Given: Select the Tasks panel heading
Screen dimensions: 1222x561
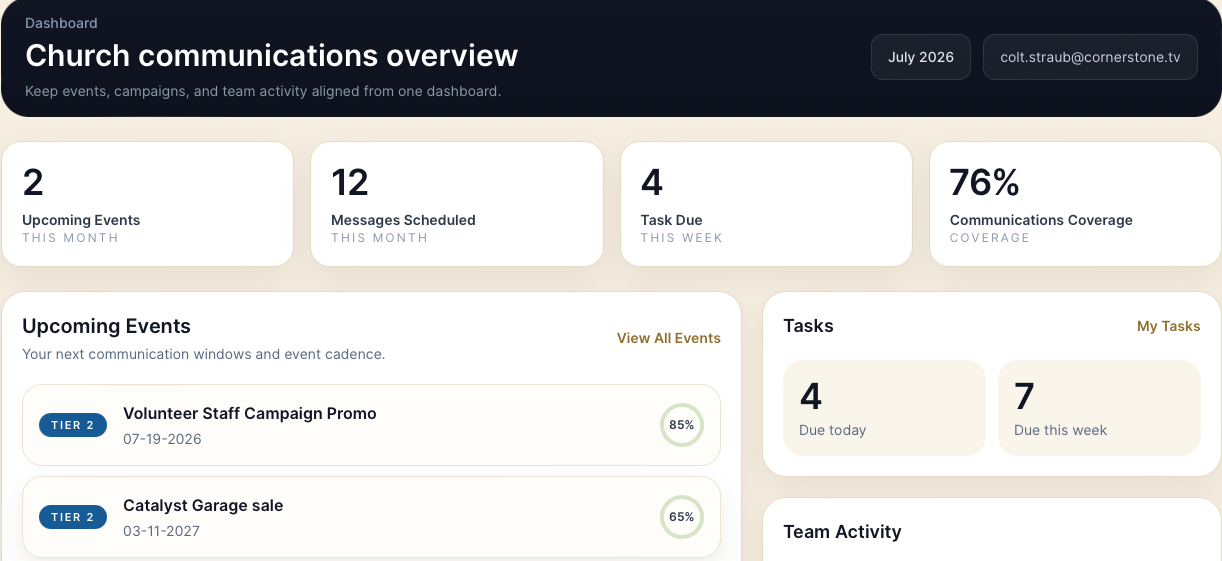Looking at the screenshot, I should (808, 326).
